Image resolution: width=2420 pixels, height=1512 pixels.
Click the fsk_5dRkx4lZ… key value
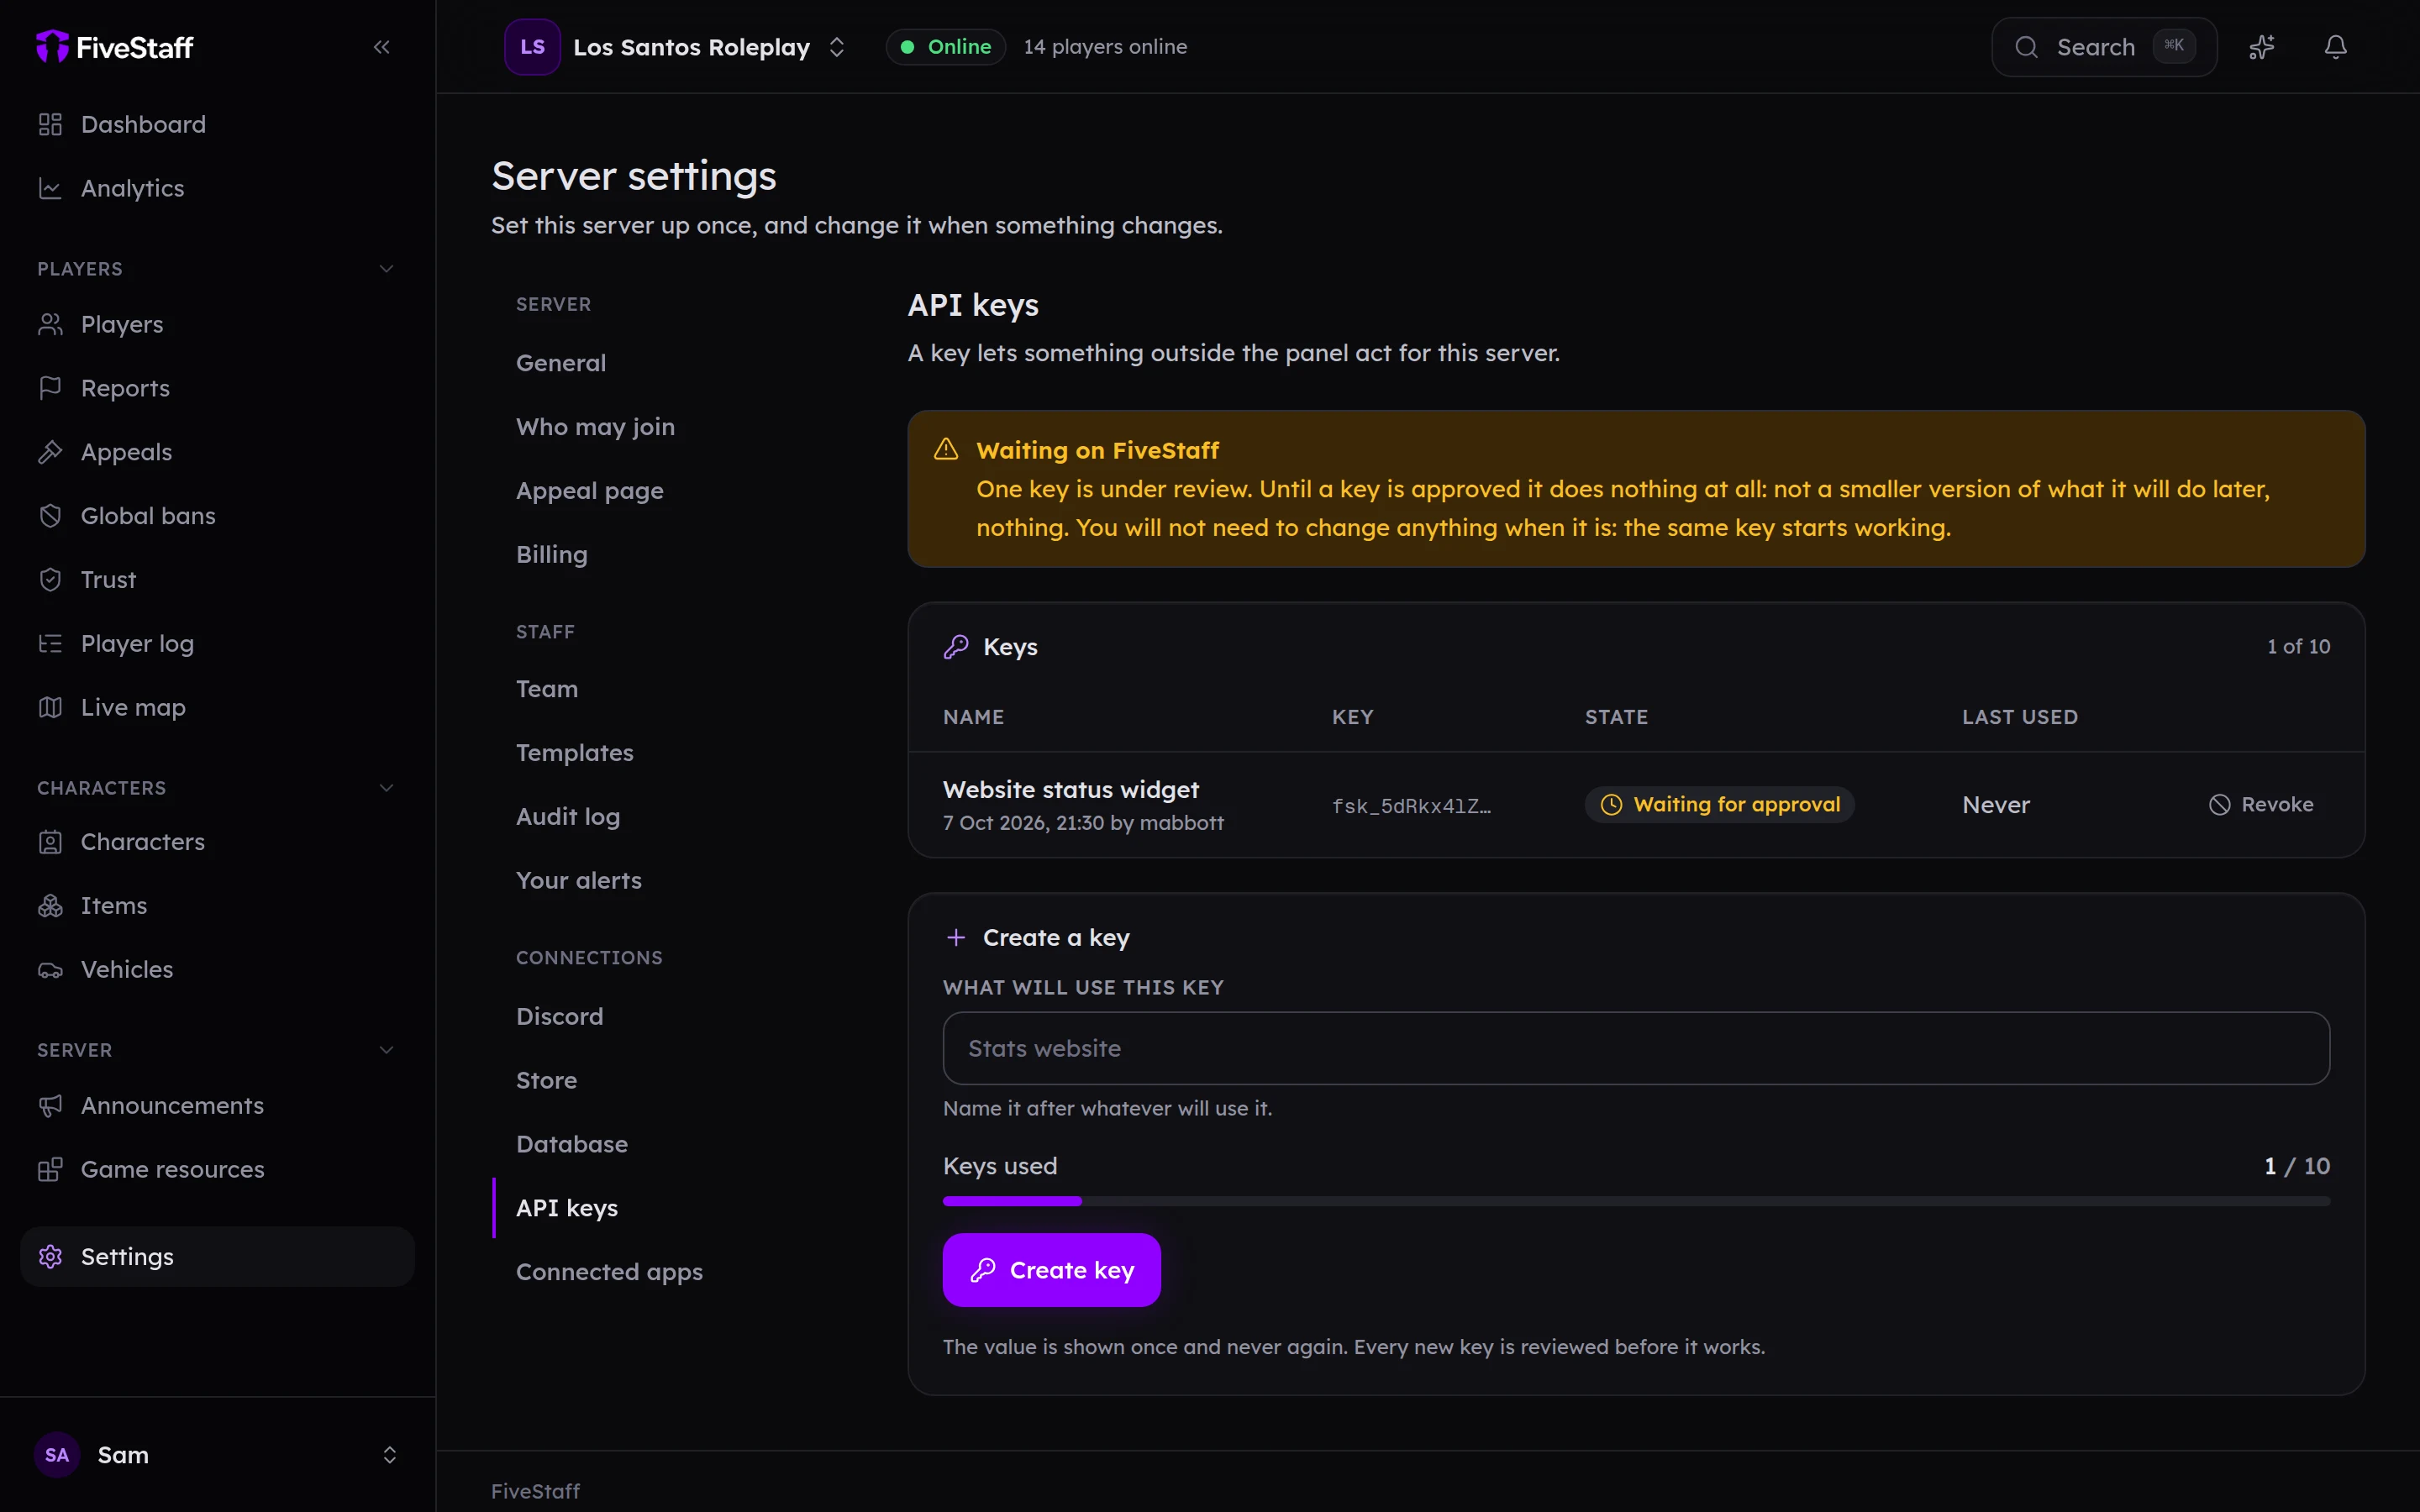pyautogui.click(x=1411, y=806)
